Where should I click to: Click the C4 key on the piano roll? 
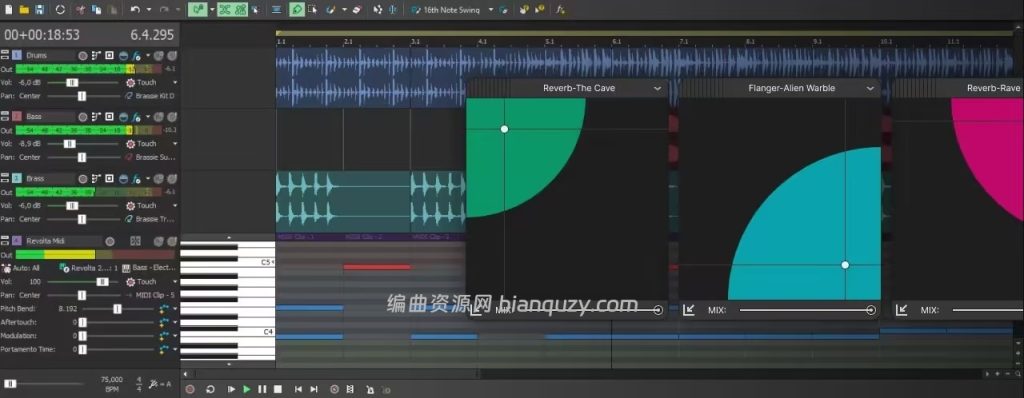tap(228, 332)
